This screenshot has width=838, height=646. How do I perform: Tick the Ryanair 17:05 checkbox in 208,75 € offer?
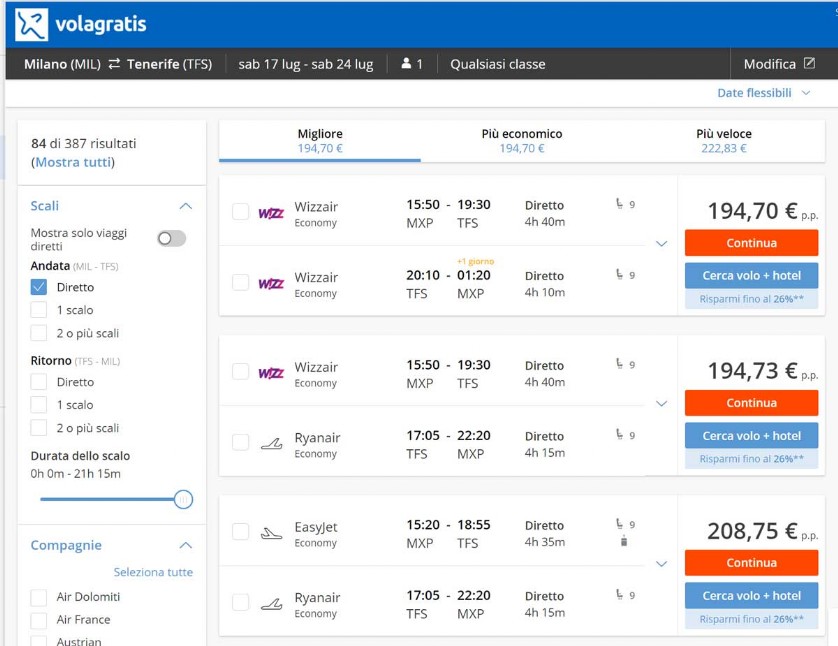[240, 602]
